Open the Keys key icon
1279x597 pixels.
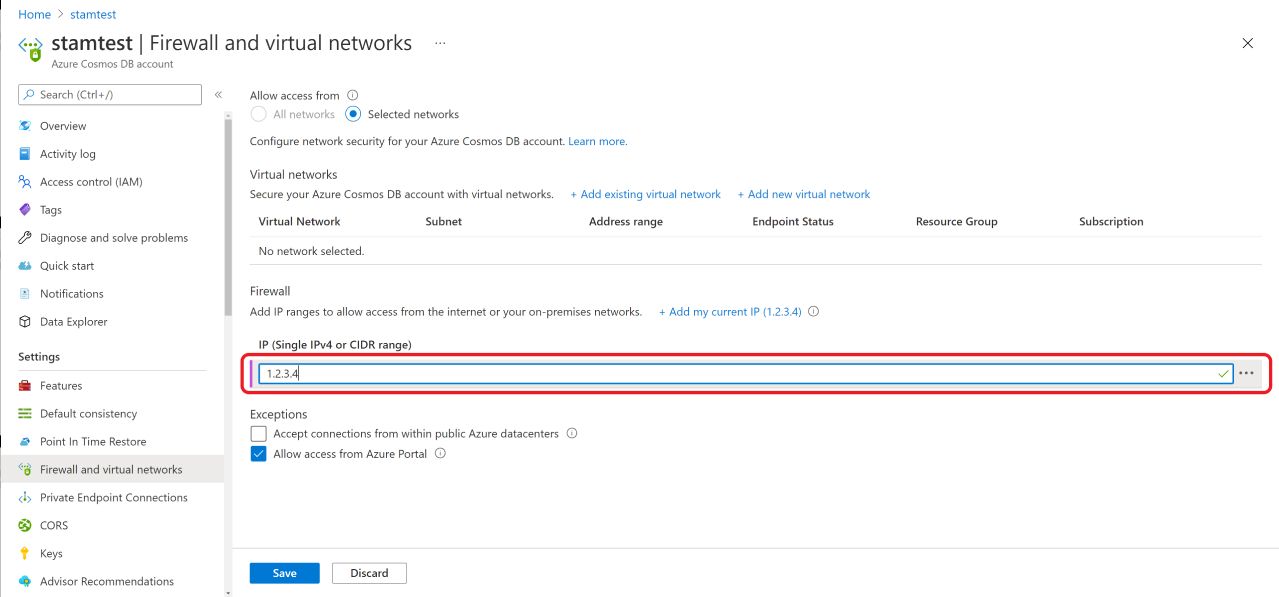click(25, 553)
